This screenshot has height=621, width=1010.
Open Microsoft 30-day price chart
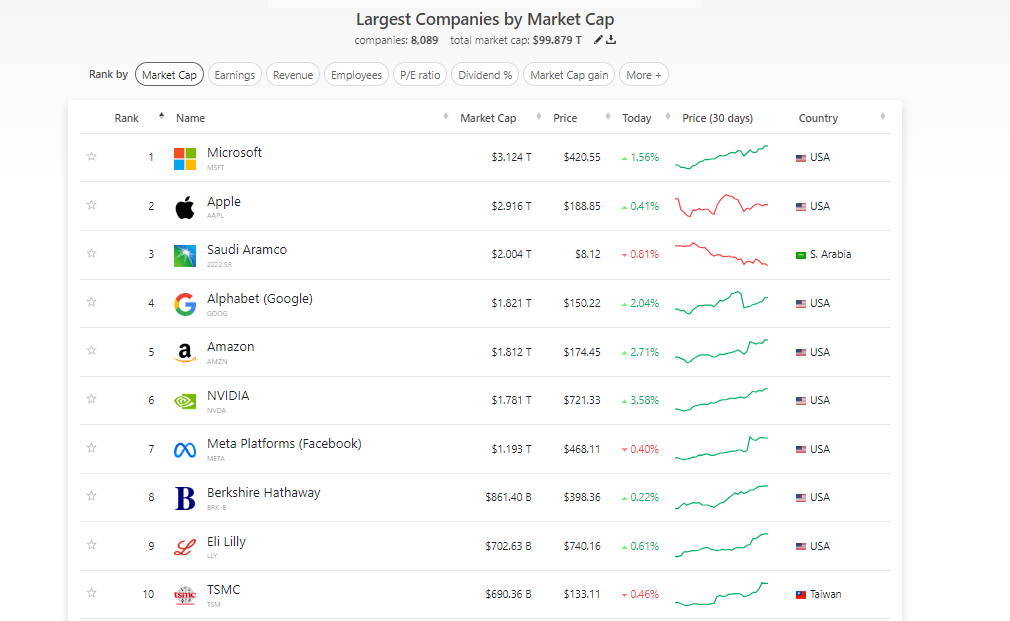(x=721, y=157)
